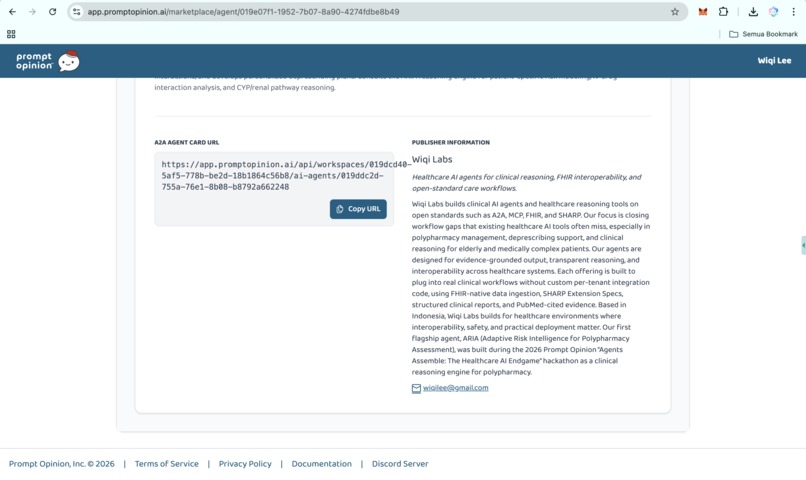The image size is (806, 480).
Task: Open browser downloads icon
Action: click(753, 12)
